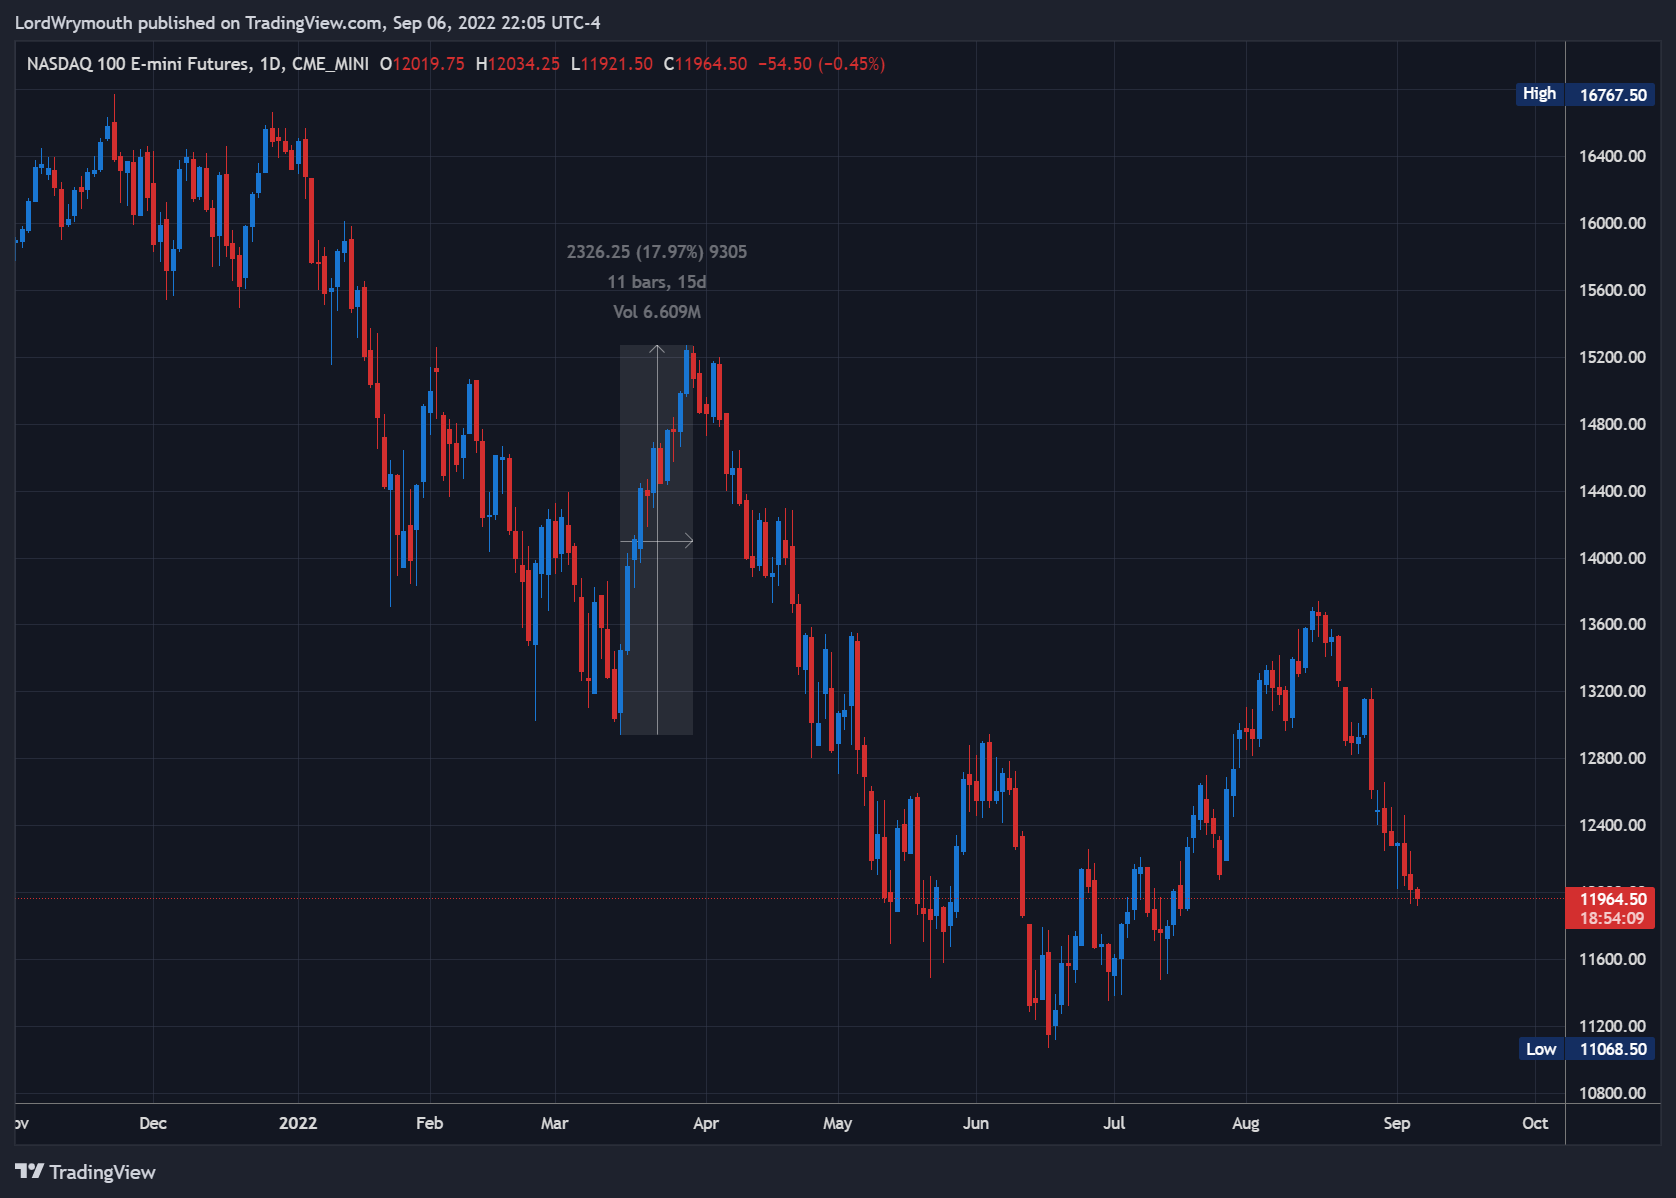Image resolution: width=1676 pixels, height=1198 pixels.
Task: Click the 15200.00 price axis label
Action: 1612,357
